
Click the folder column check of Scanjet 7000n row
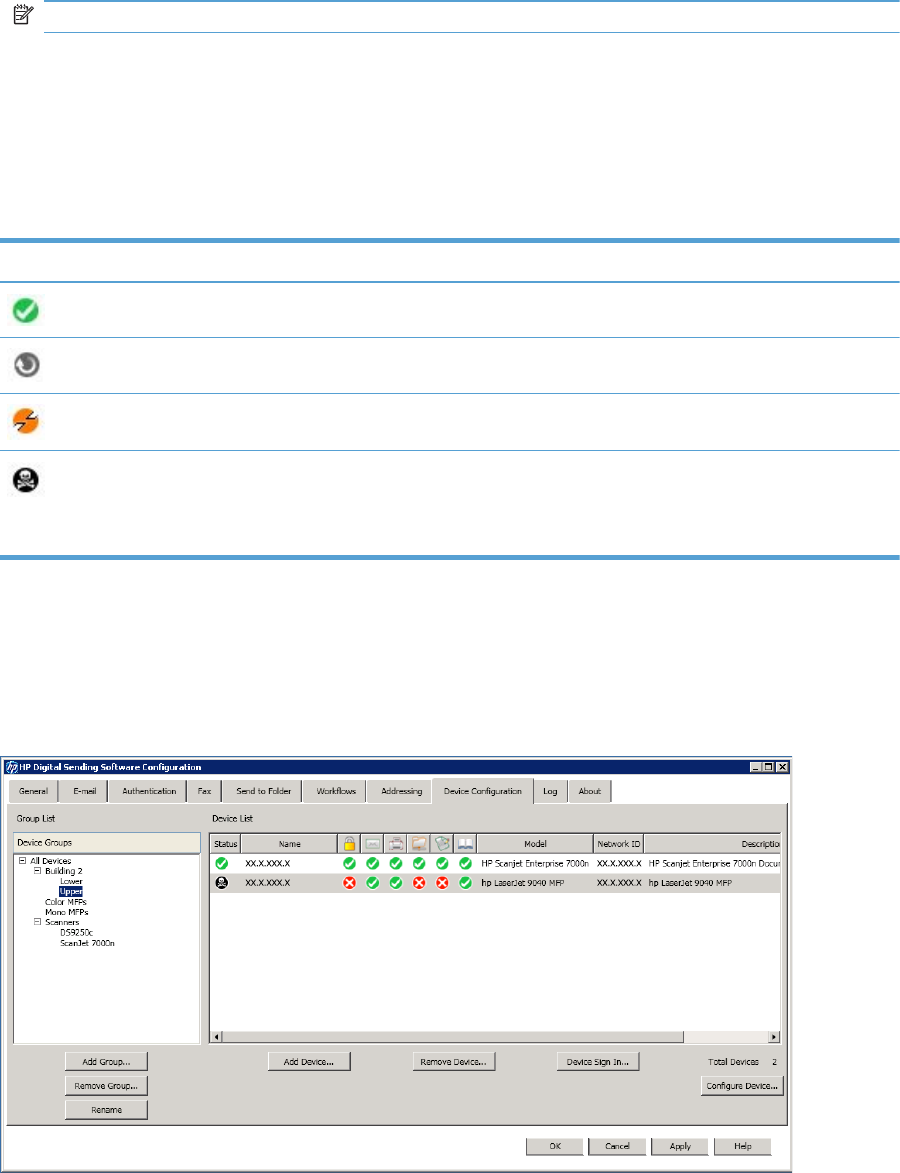coord(419,863)
